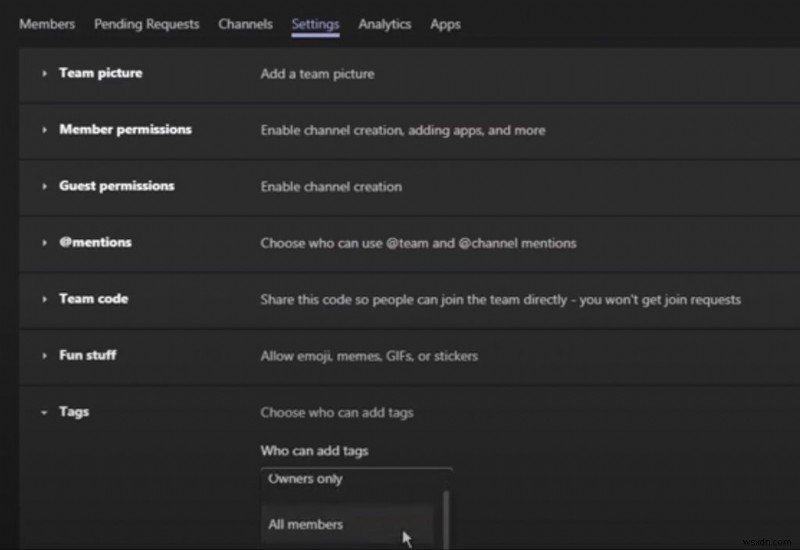Click the Fun stuff heading
800x550 pixels.
[x=87, y=355]
